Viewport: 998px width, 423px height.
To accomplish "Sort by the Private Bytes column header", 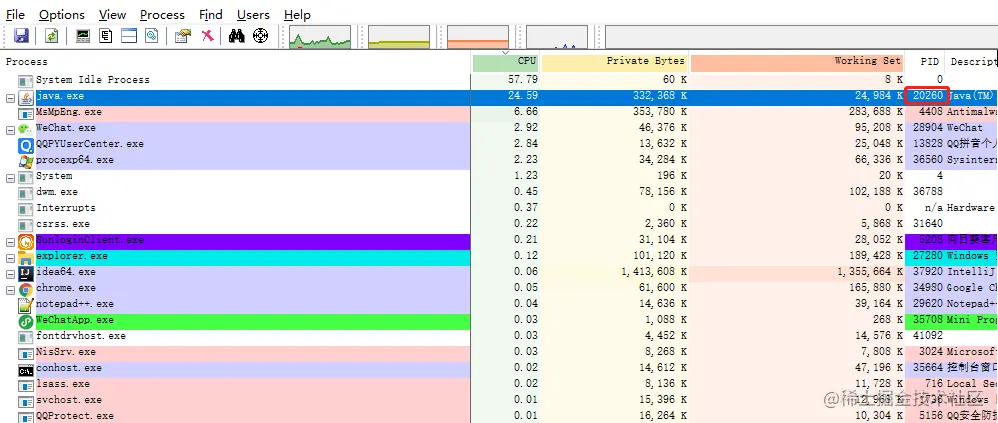I will tap(614, 62).
